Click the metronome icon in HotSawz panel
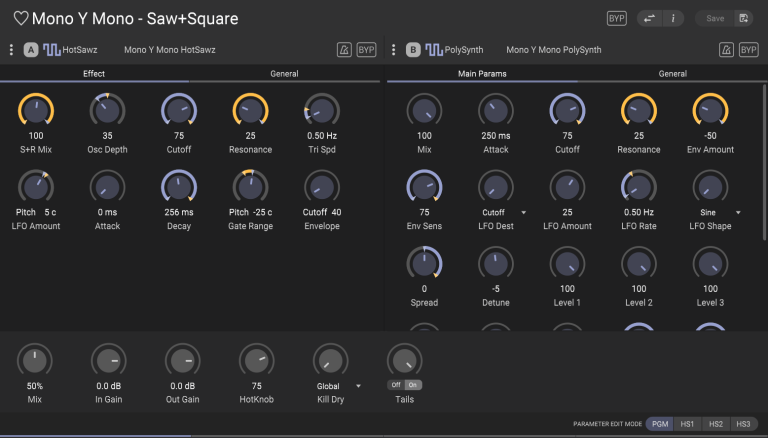This screenshot has height=438, width=768. pos(344,49)
